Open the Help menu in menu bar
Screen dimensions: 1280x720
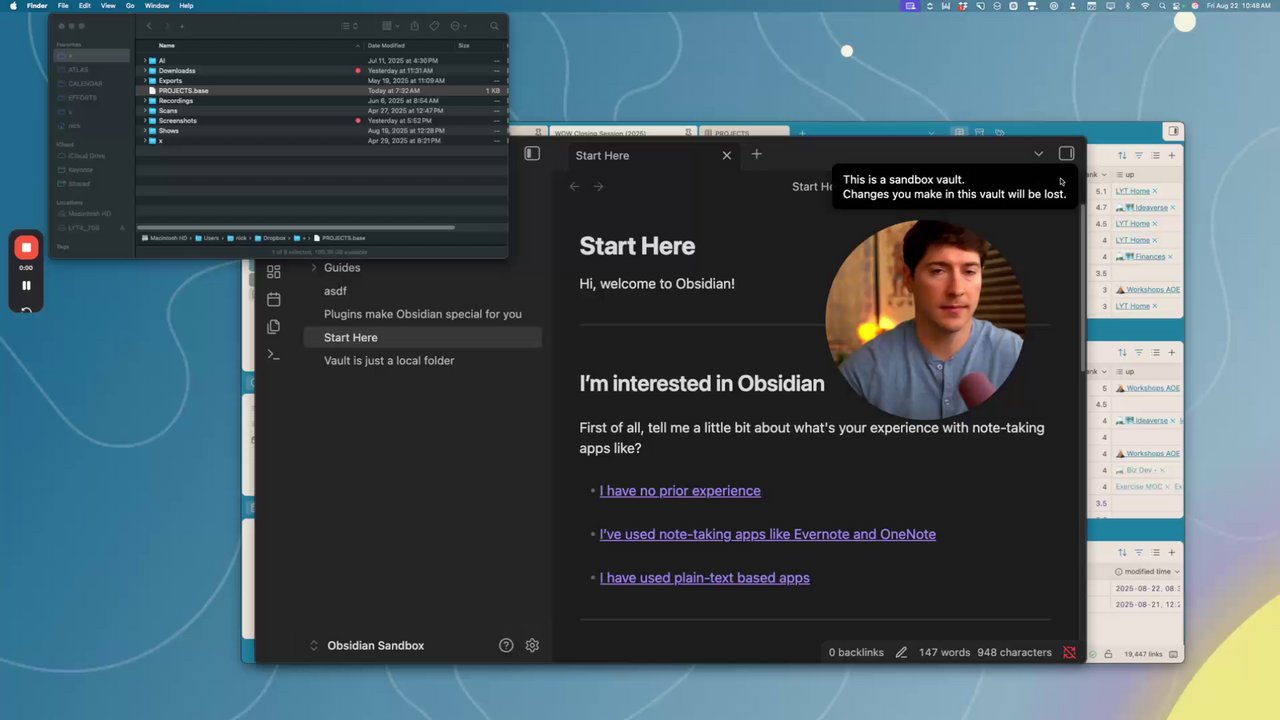point(186,6)
